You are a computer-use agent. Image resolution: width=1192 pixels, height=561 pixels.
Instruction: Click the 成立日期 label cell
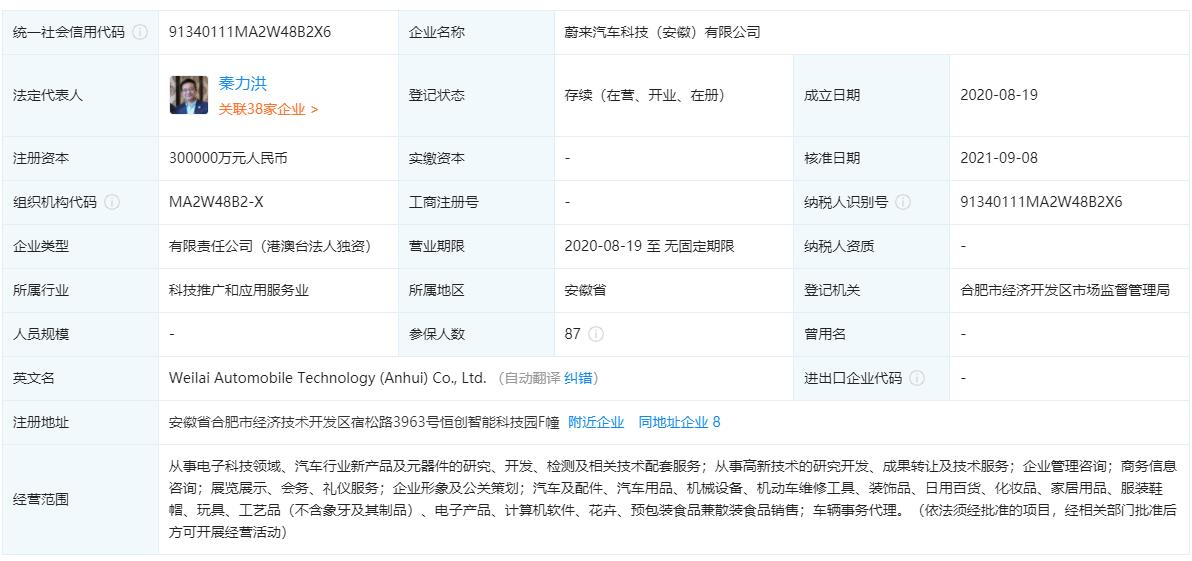click(871, 96)
